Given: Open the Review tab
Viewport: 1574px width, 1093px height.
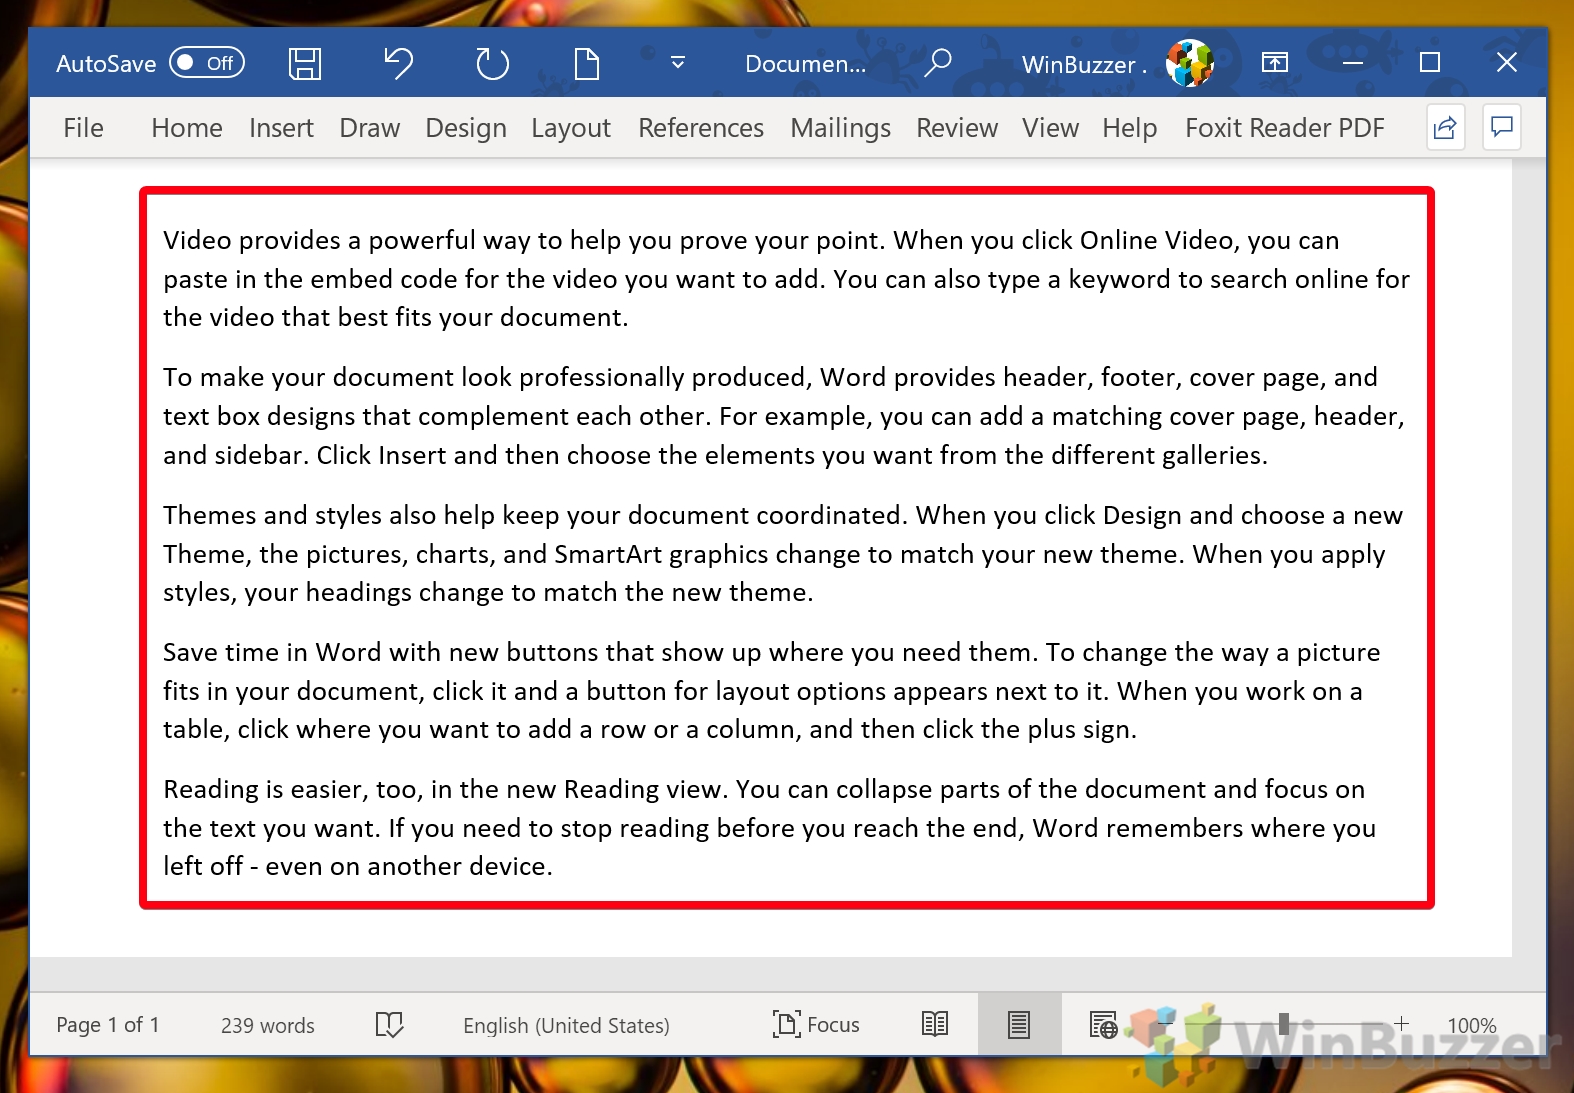Looking at the screenshot, I should tap(957, 128).
